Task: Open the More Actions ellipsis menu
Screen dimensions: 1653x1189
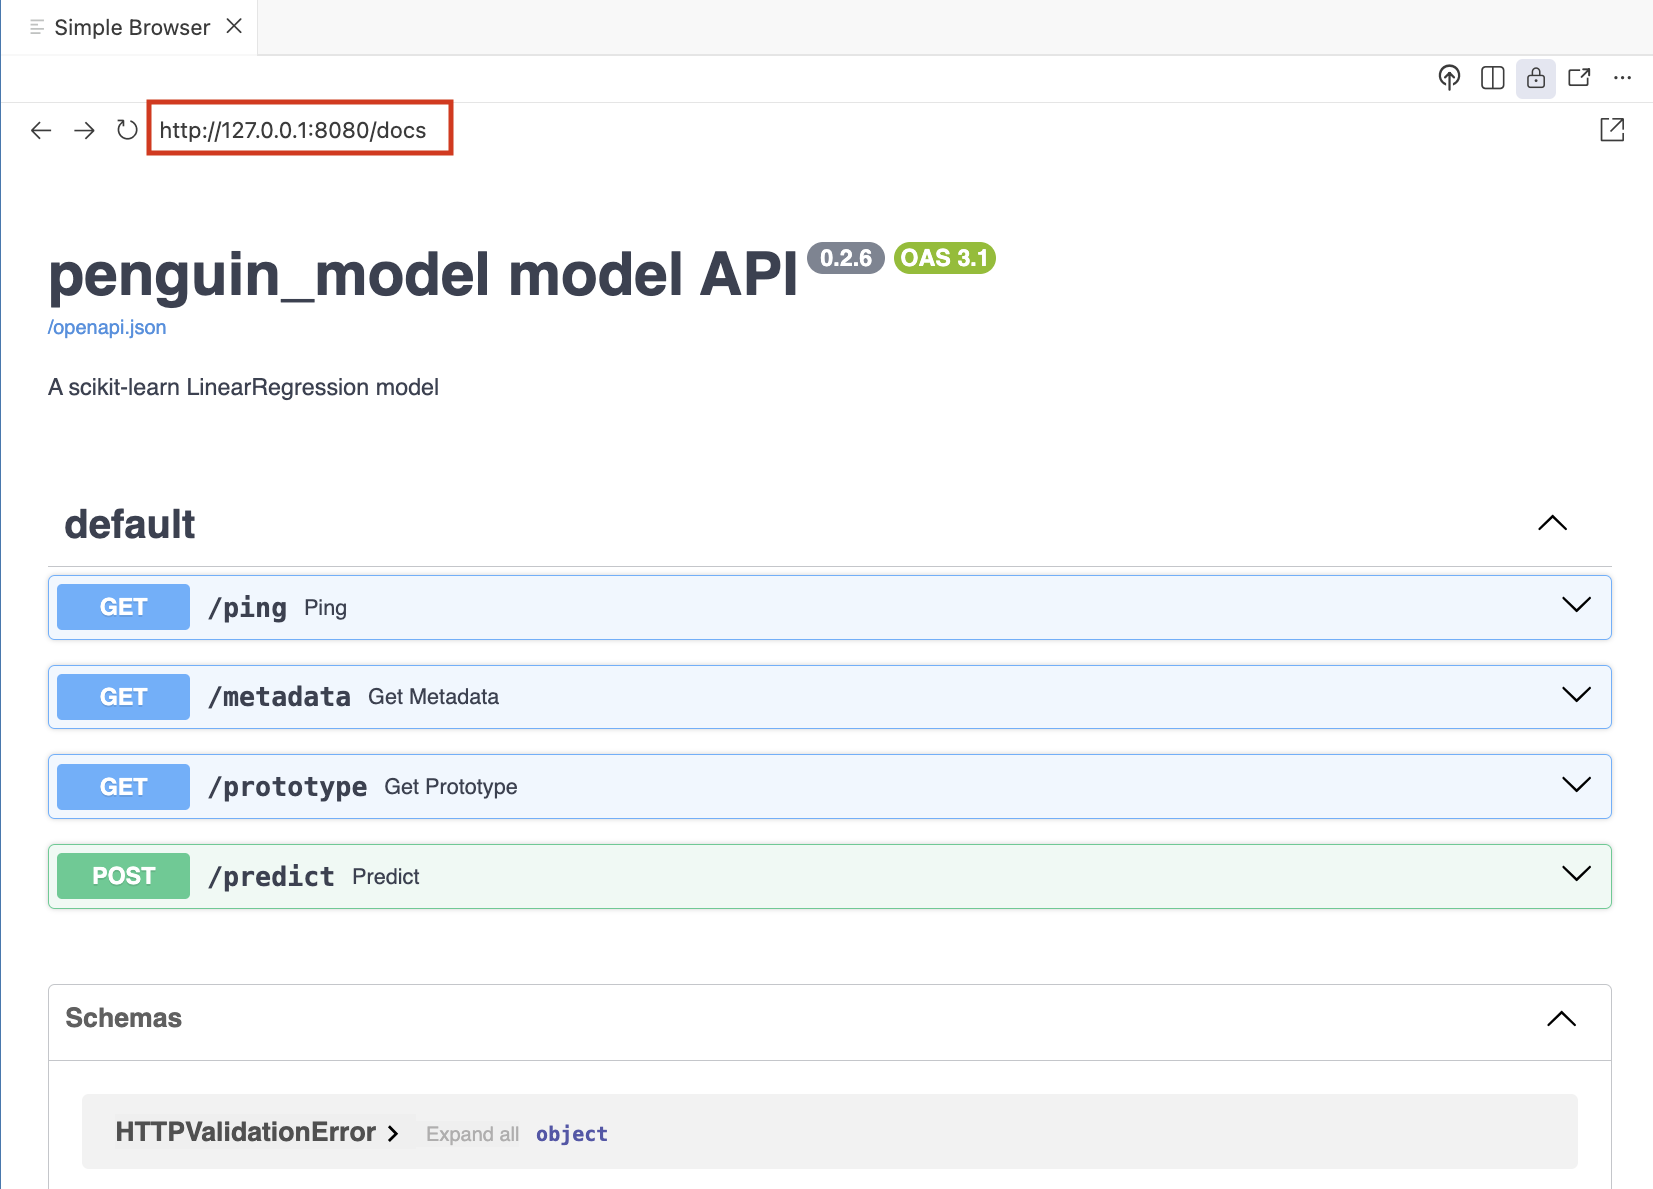Action: click(x=1622, y=78)
